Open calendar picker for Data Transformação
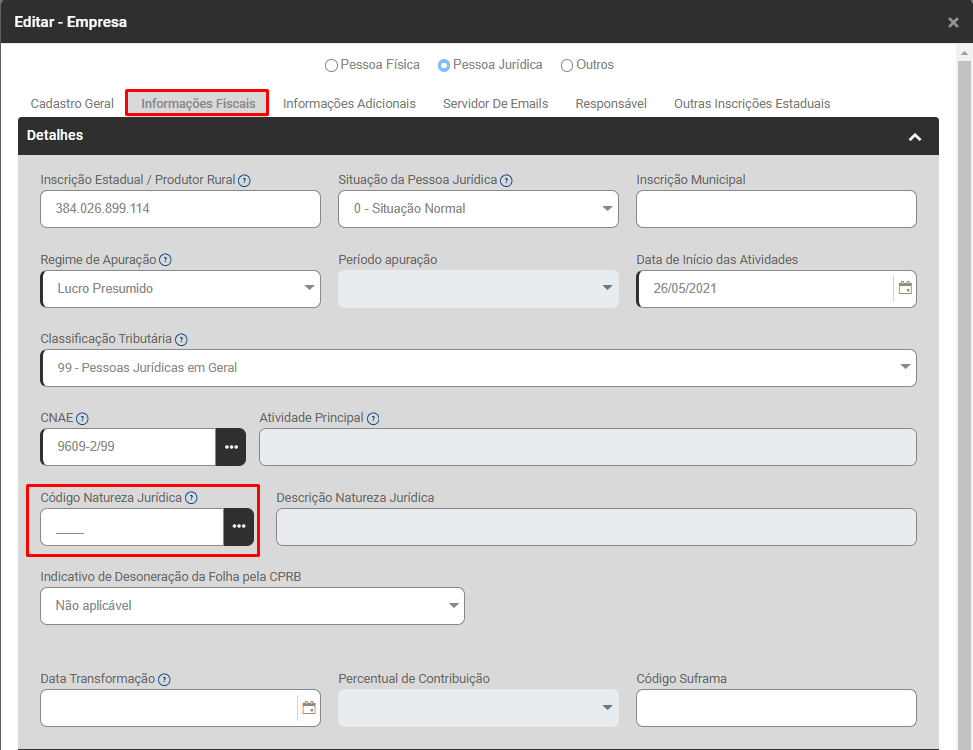This screenshot has width=973, height=750. tap(309, 708)
